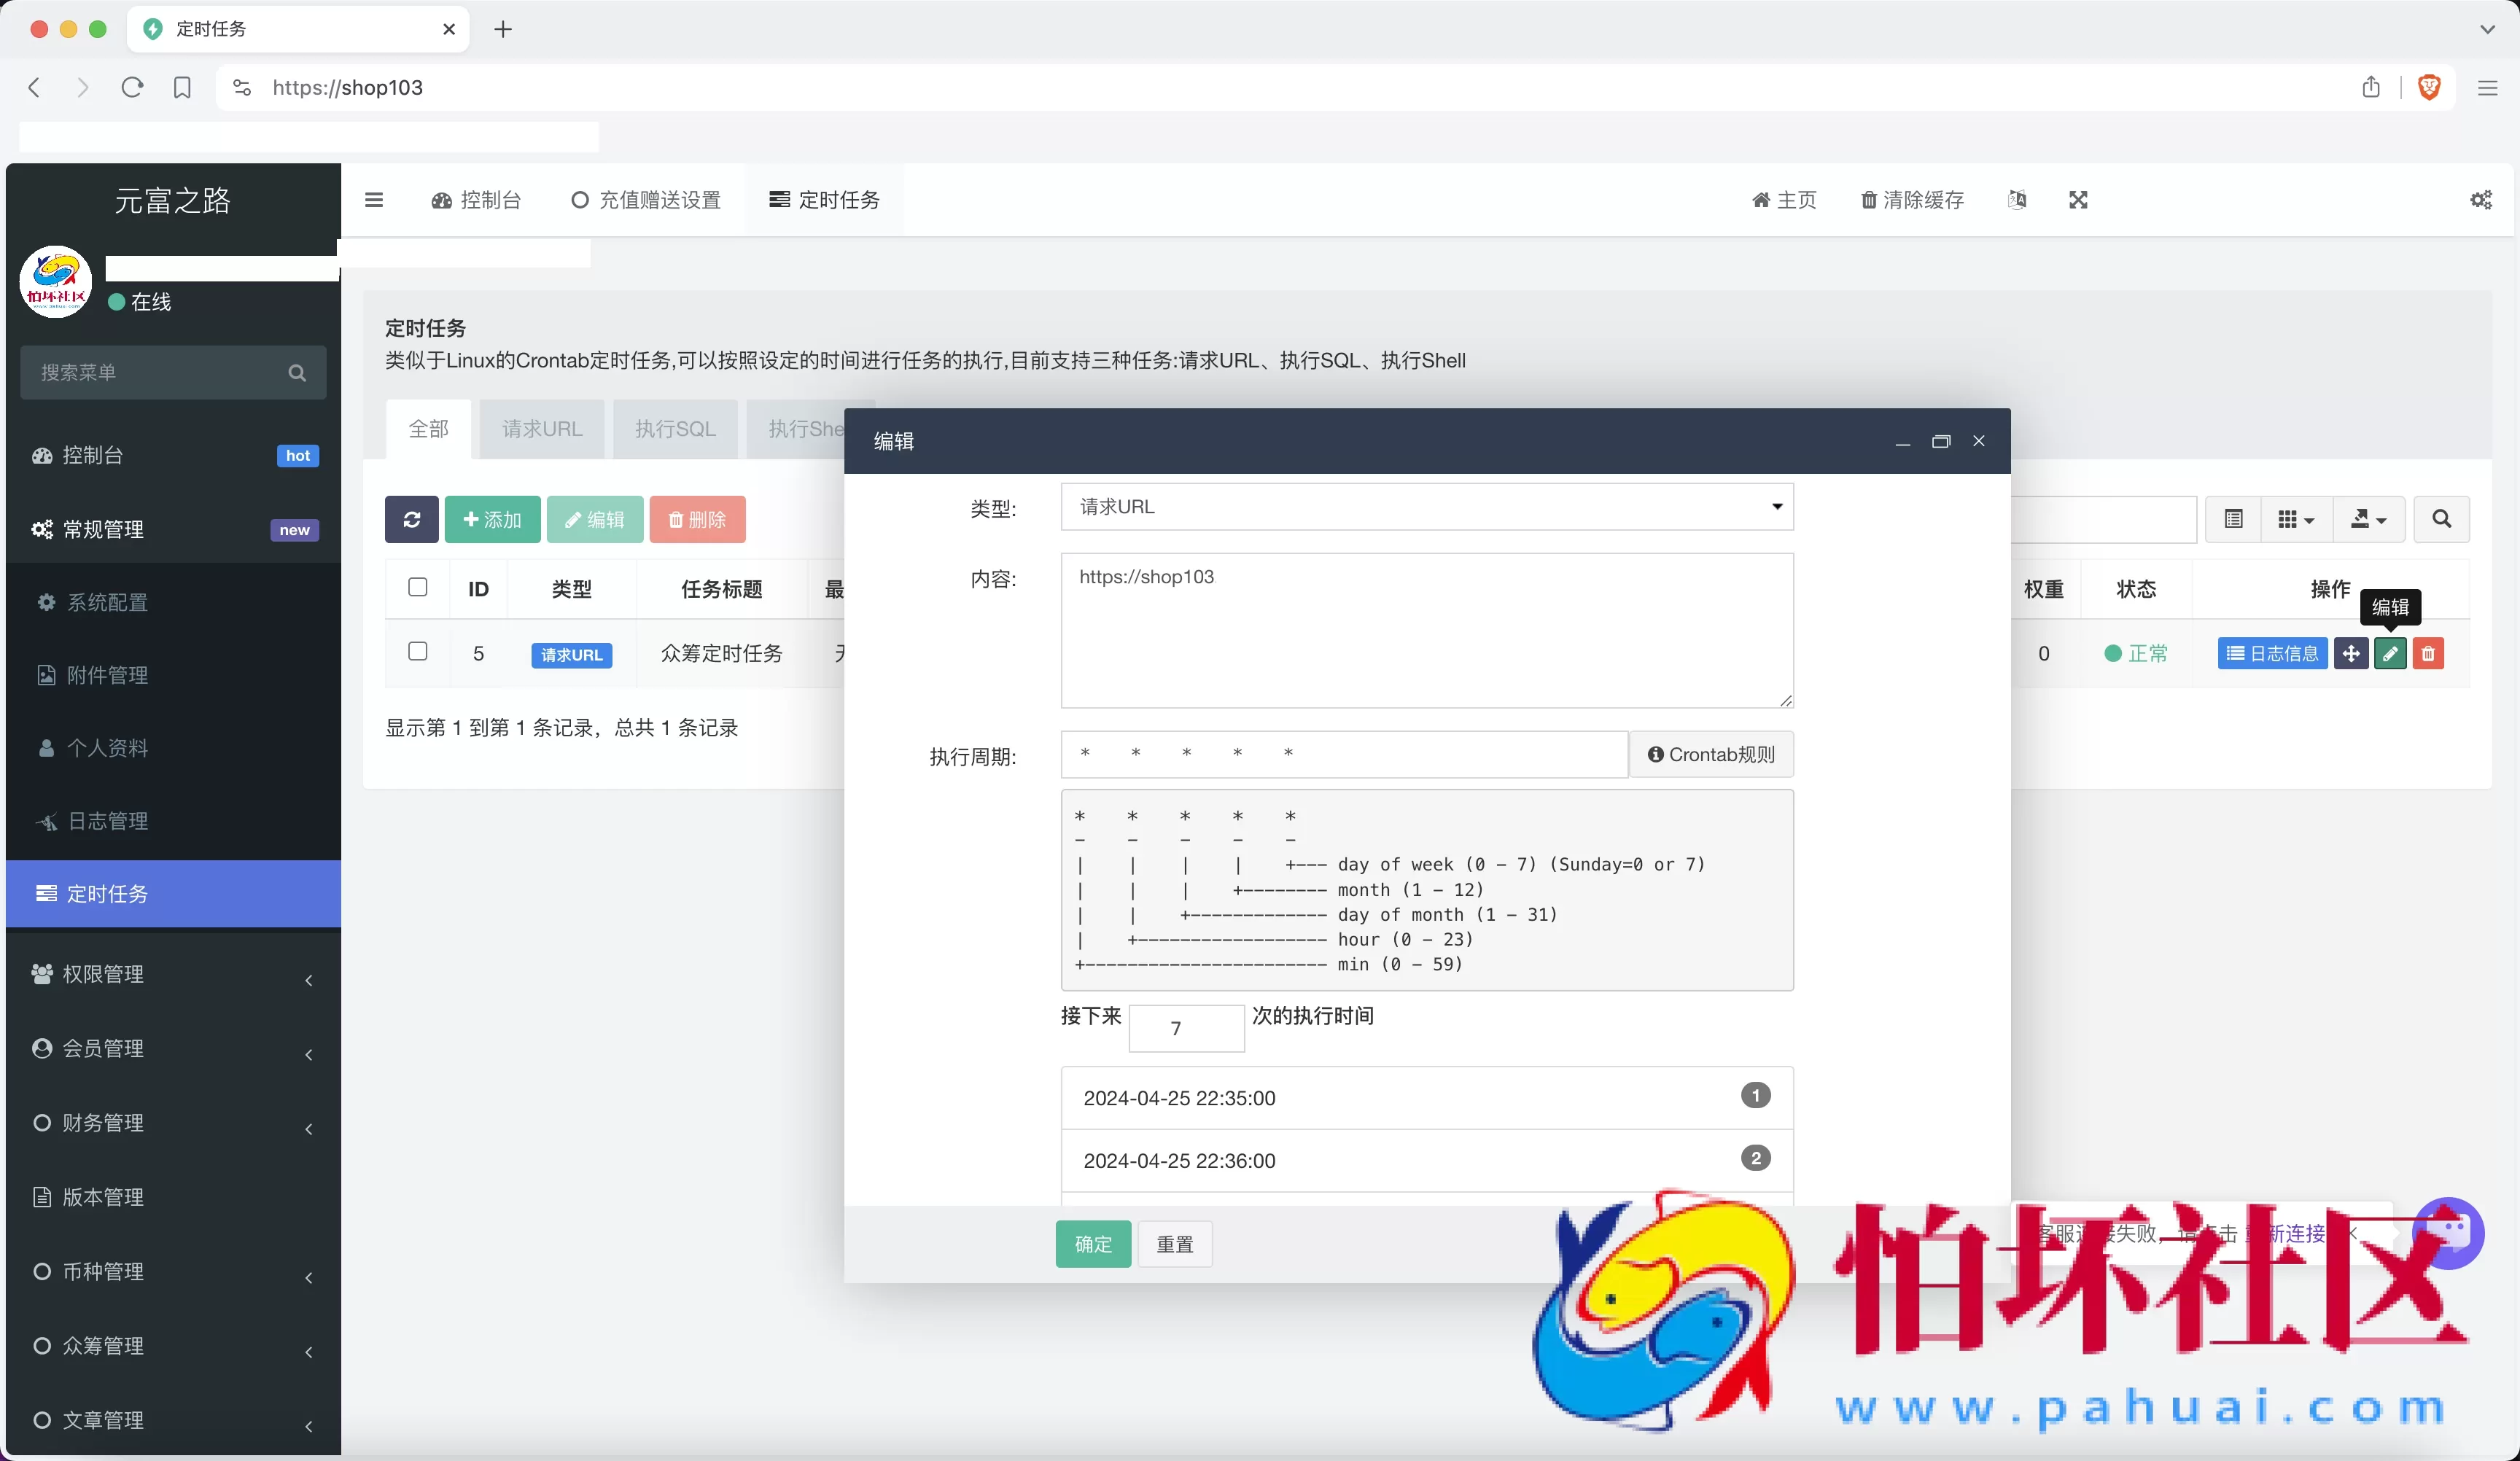
Task: Click inside the 执行周期 crontab input field
Action: pos(1343,754)
